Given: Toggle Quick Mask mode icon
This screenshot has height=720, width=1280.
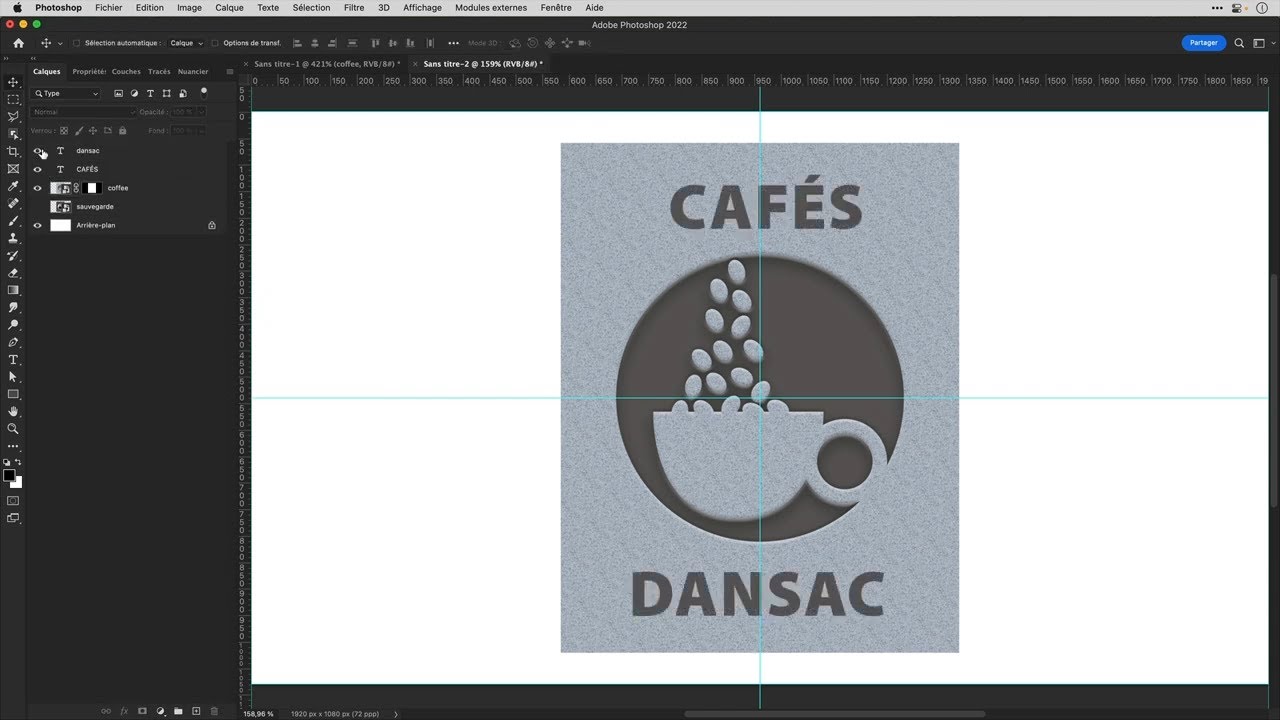Looking at the screenshot, I should pos(13,500).
